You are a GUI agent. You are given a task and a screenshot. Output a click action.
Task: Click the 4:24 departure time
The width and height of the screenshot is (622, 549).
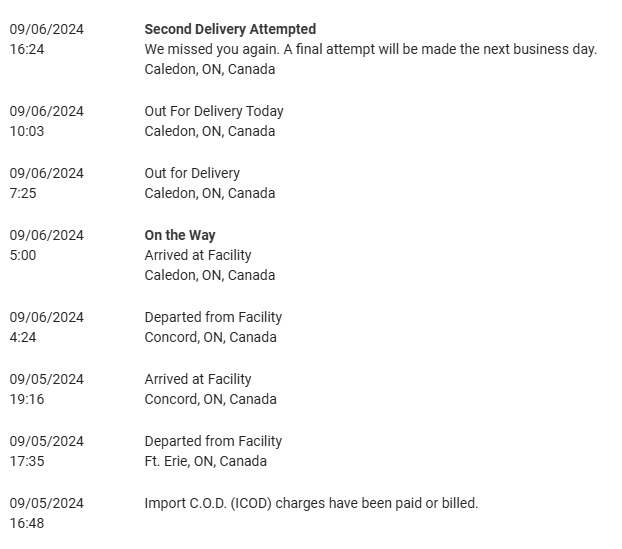(x=23, y=338)
